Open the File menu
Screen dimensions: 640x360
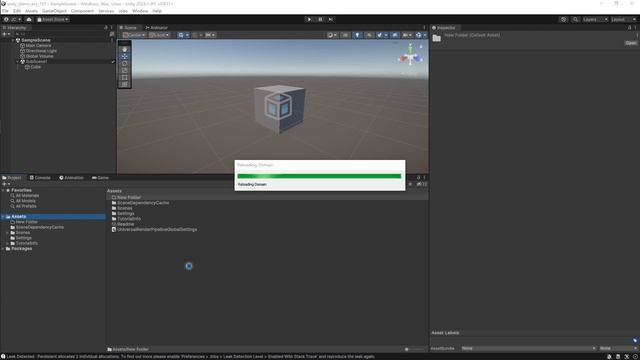tap(5, 11)
